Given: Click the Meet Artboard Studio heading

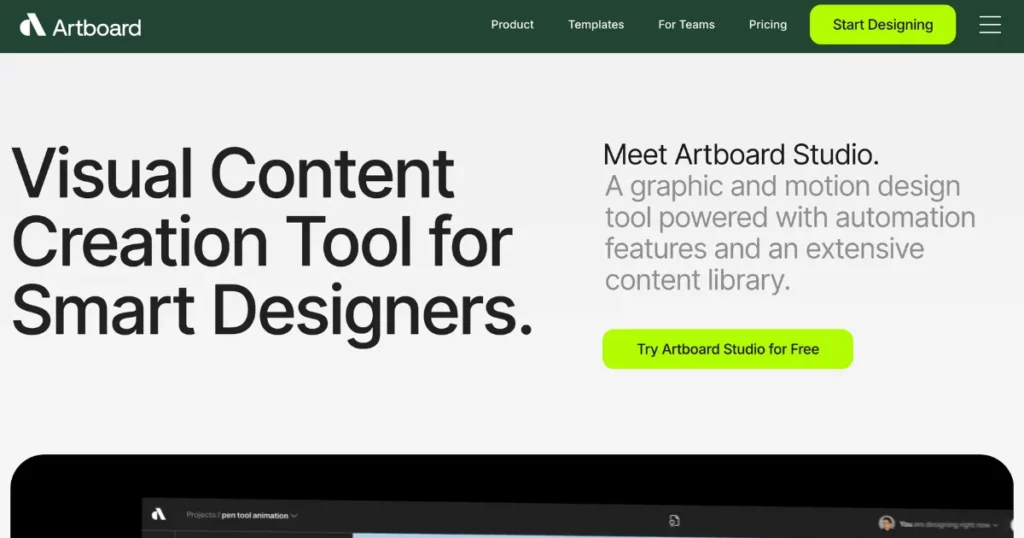Looking at the screenshot, I should [741, 155].
